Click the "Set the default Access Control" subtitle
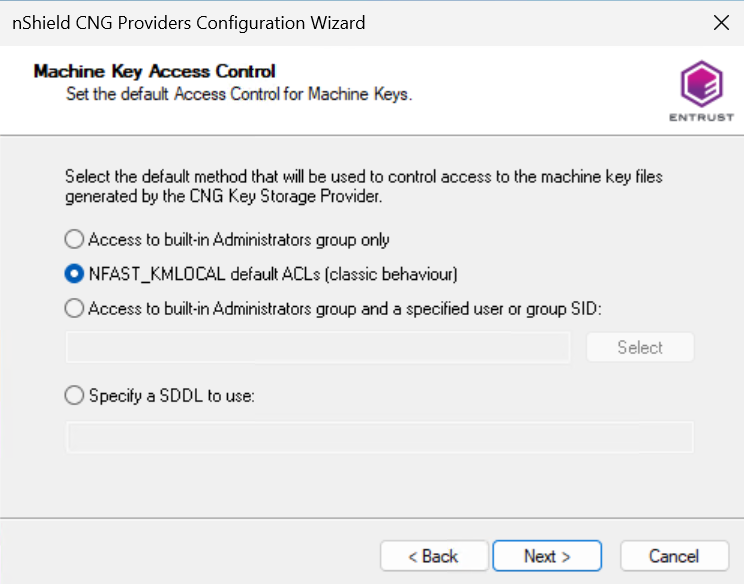The width and height of the screenshot is (744, 584). tap(239, 94)
